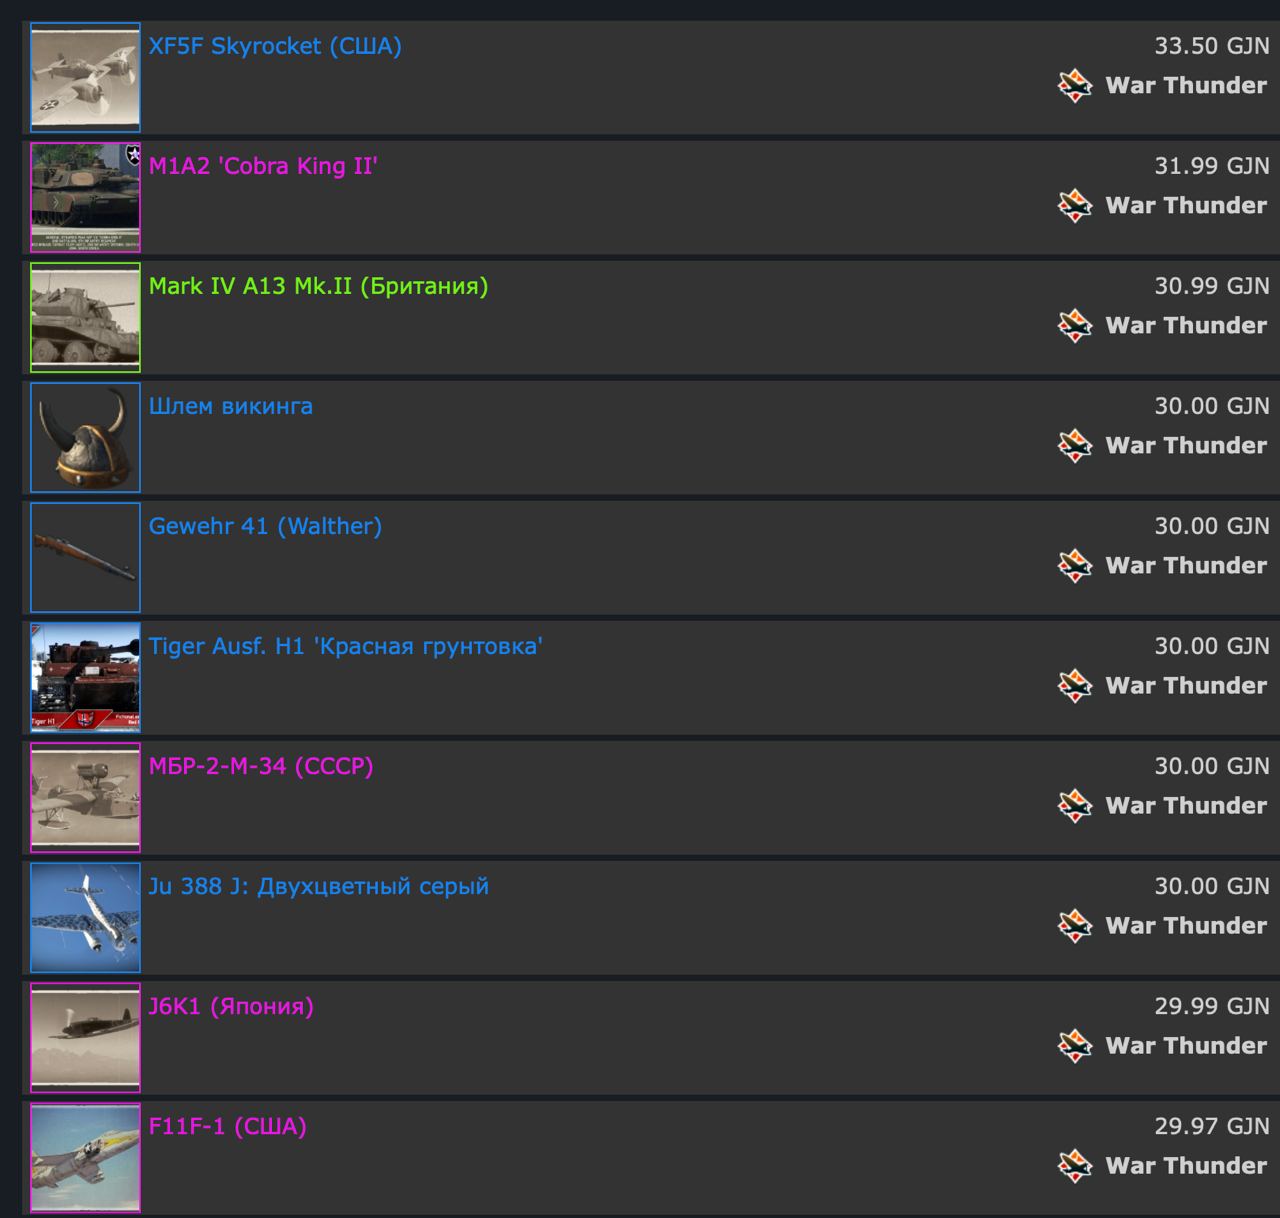Click the War Thunder icon in M1A2 Cobra King II row
Viewport: 1280px width, 1218px height.
[x=1075, y=206]
